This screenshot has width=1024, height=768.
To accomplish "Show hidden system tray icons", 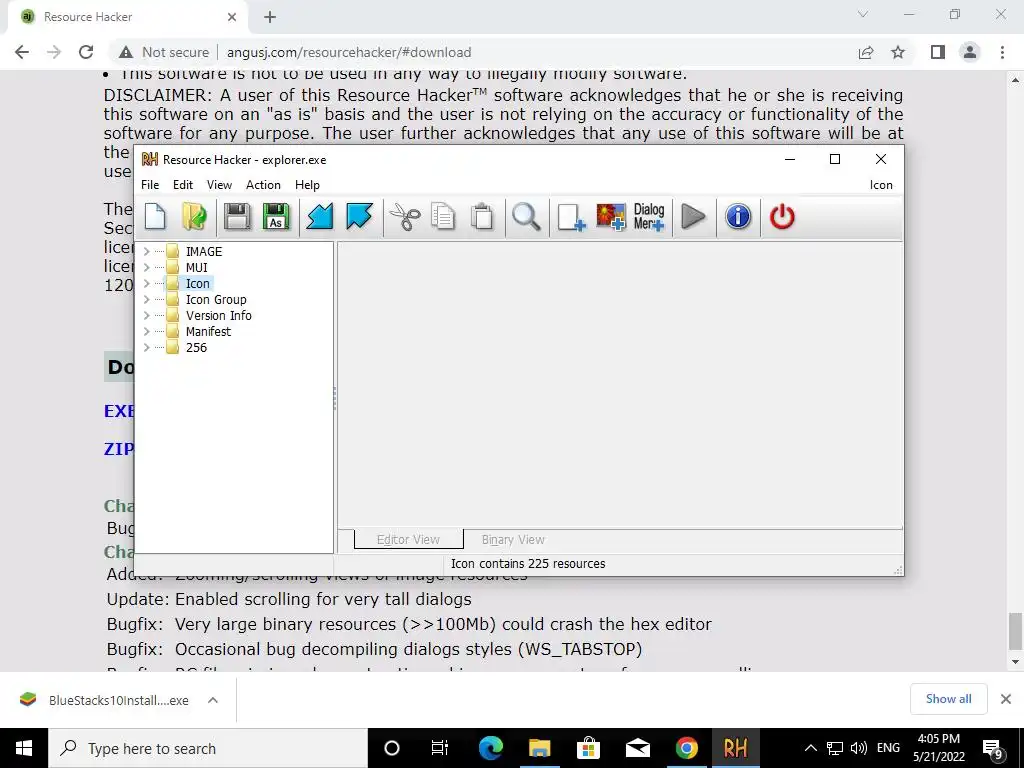I will click(x=810, y=748).
